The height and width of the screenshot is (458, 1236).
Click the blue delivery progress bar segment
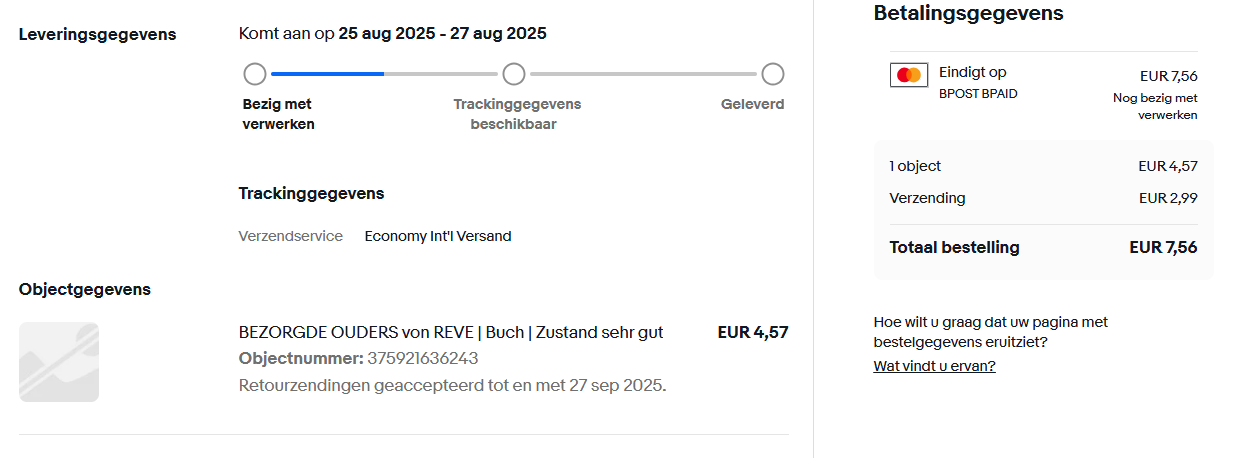pos(327,74)
